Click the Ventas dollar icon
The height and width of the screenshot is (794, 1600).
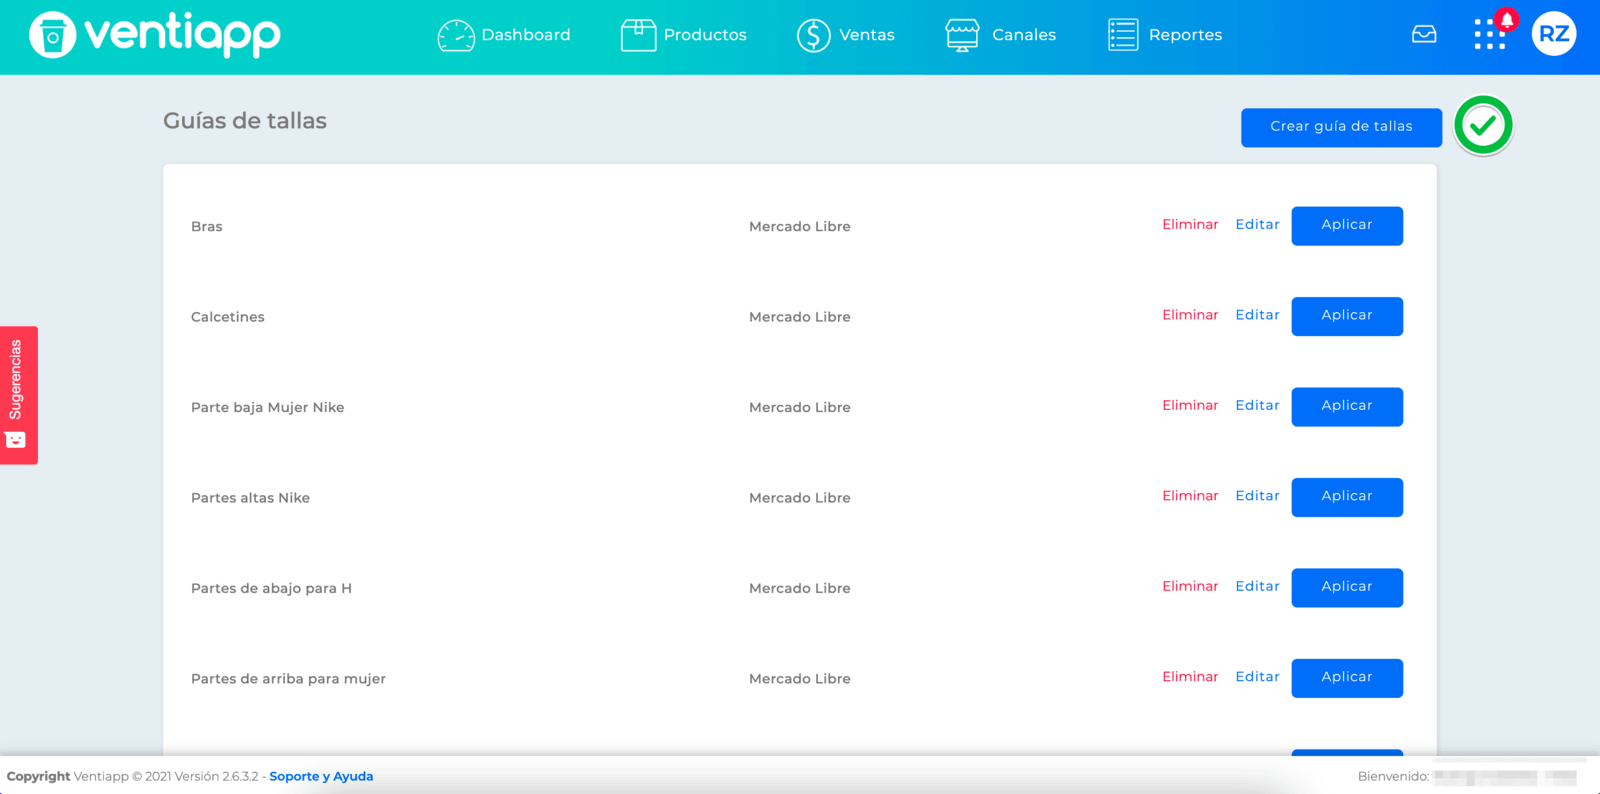click(814, 35)
